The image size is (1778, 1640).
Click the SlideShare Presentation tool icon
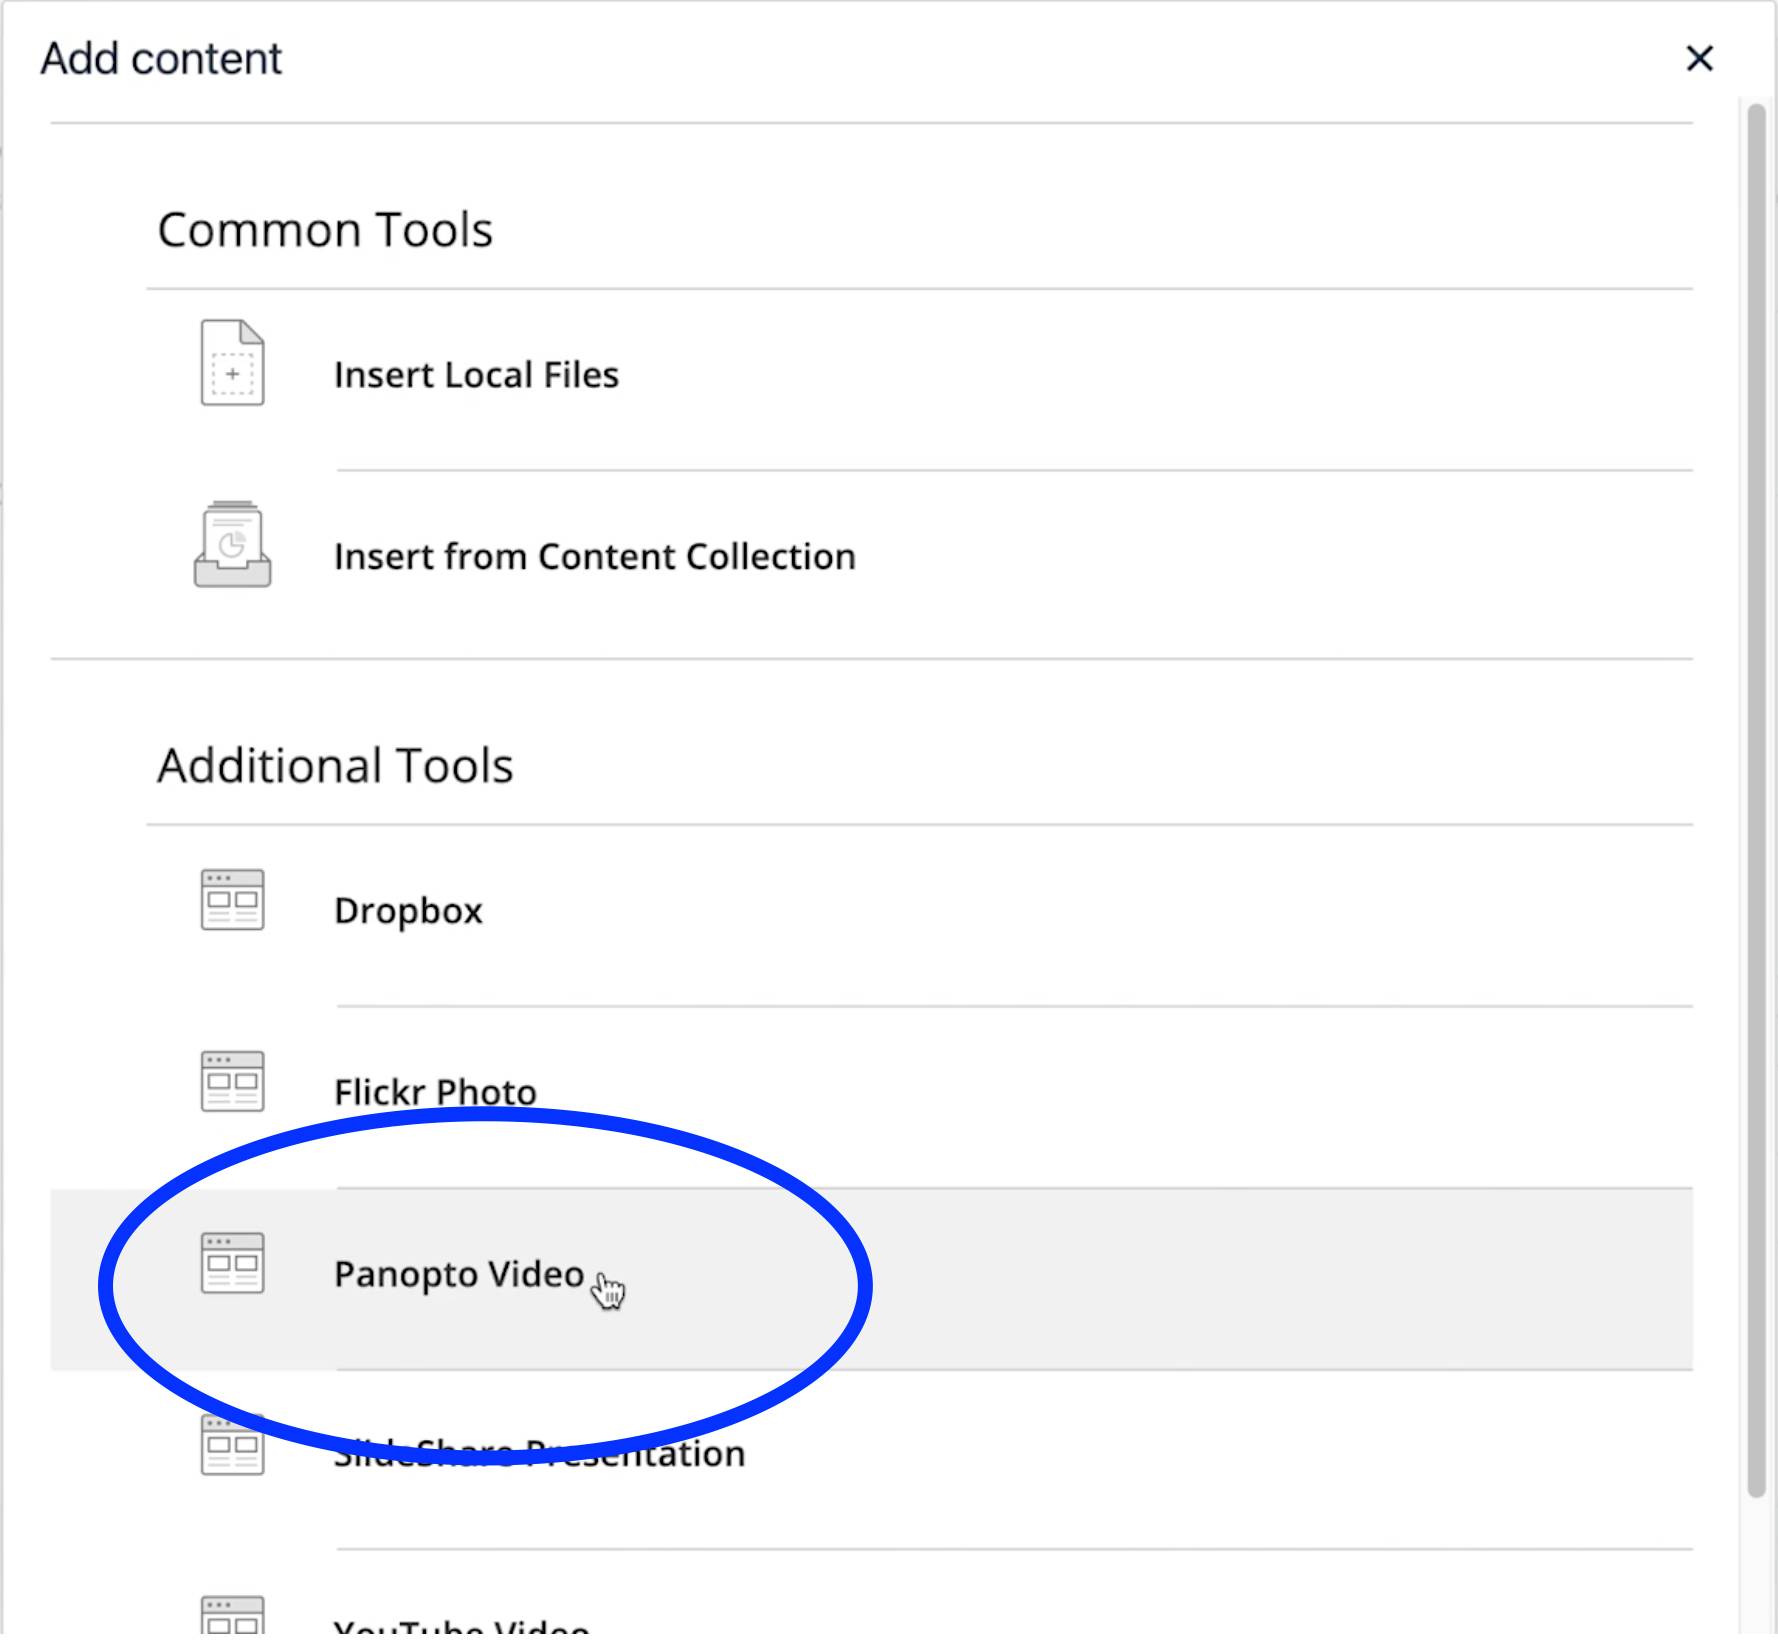tap(232, 1445)
